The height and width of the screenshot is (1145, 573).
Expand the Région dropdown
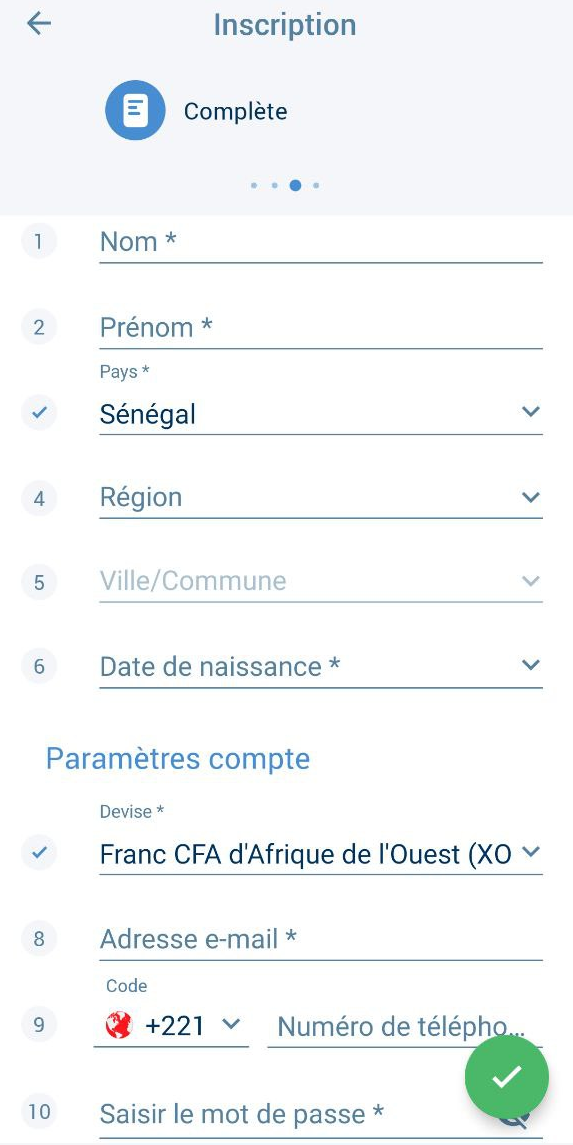point(321,498)
